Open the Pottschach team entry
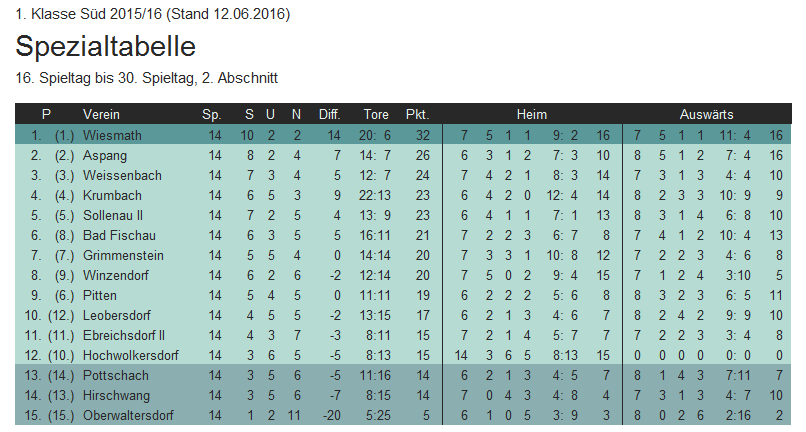Screen dimensions: 806x432 click(x=115, y=375)
